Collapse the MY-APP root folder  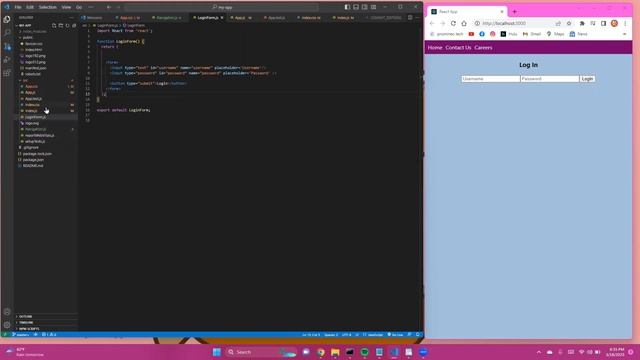coord(25,25)
